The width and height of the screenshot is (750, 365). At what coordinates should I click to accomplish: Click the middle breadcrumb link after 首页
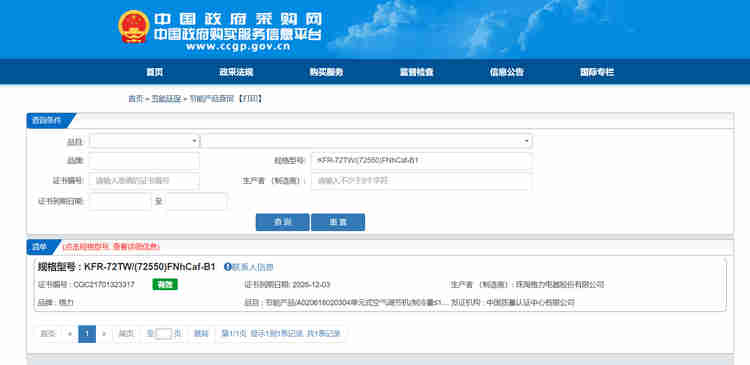click(166, 99)
